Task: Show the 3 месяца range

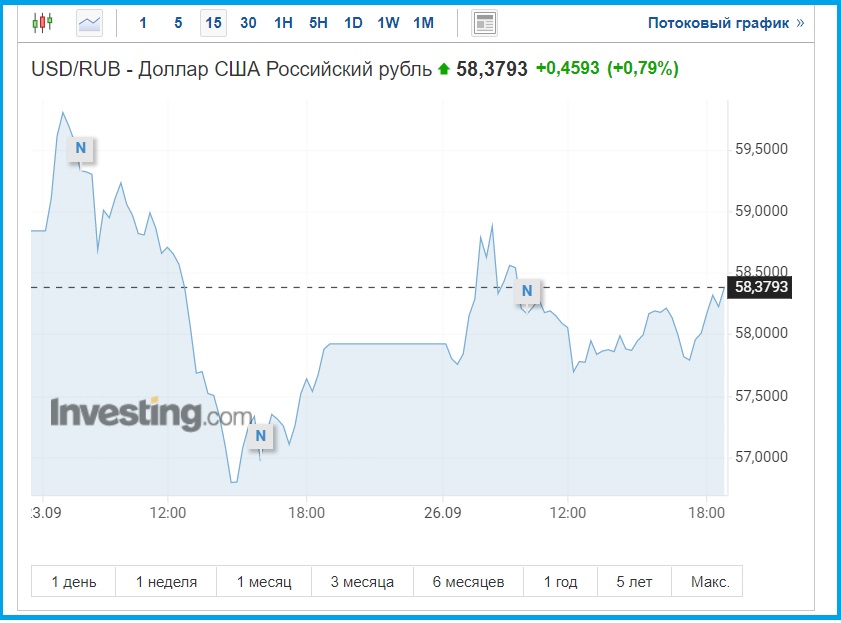Action: pos(362,581)
